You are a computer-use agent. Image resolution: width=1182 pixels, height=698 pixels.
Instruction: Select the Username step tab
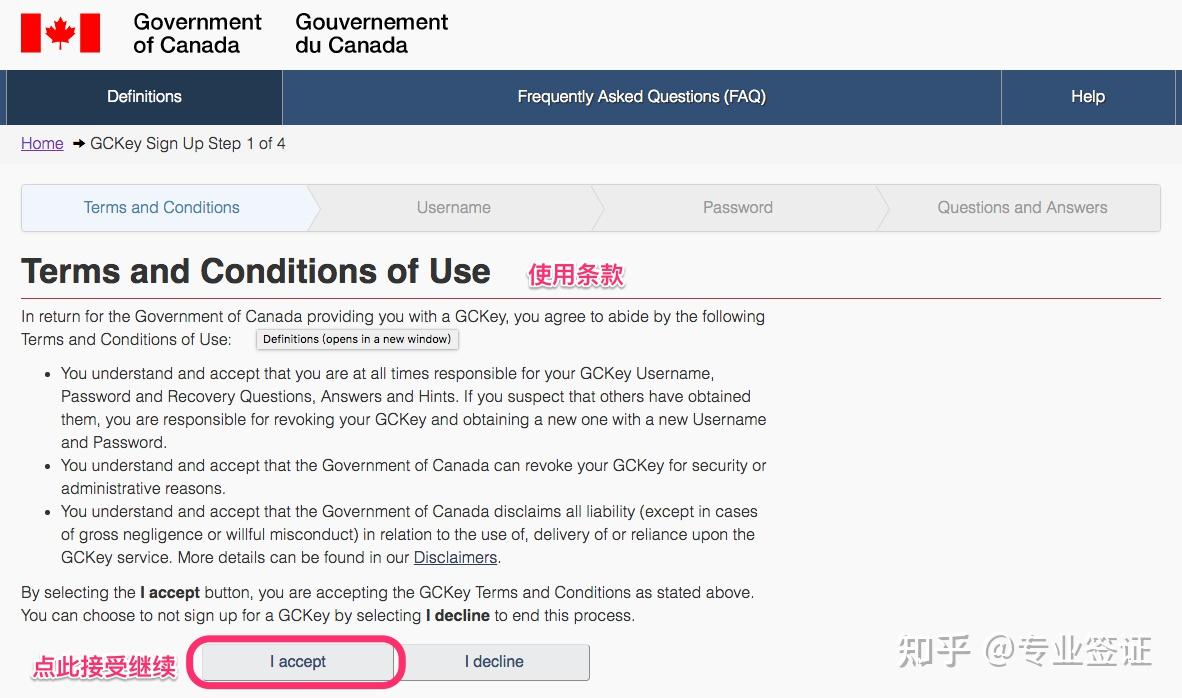(x=453, y=207)
